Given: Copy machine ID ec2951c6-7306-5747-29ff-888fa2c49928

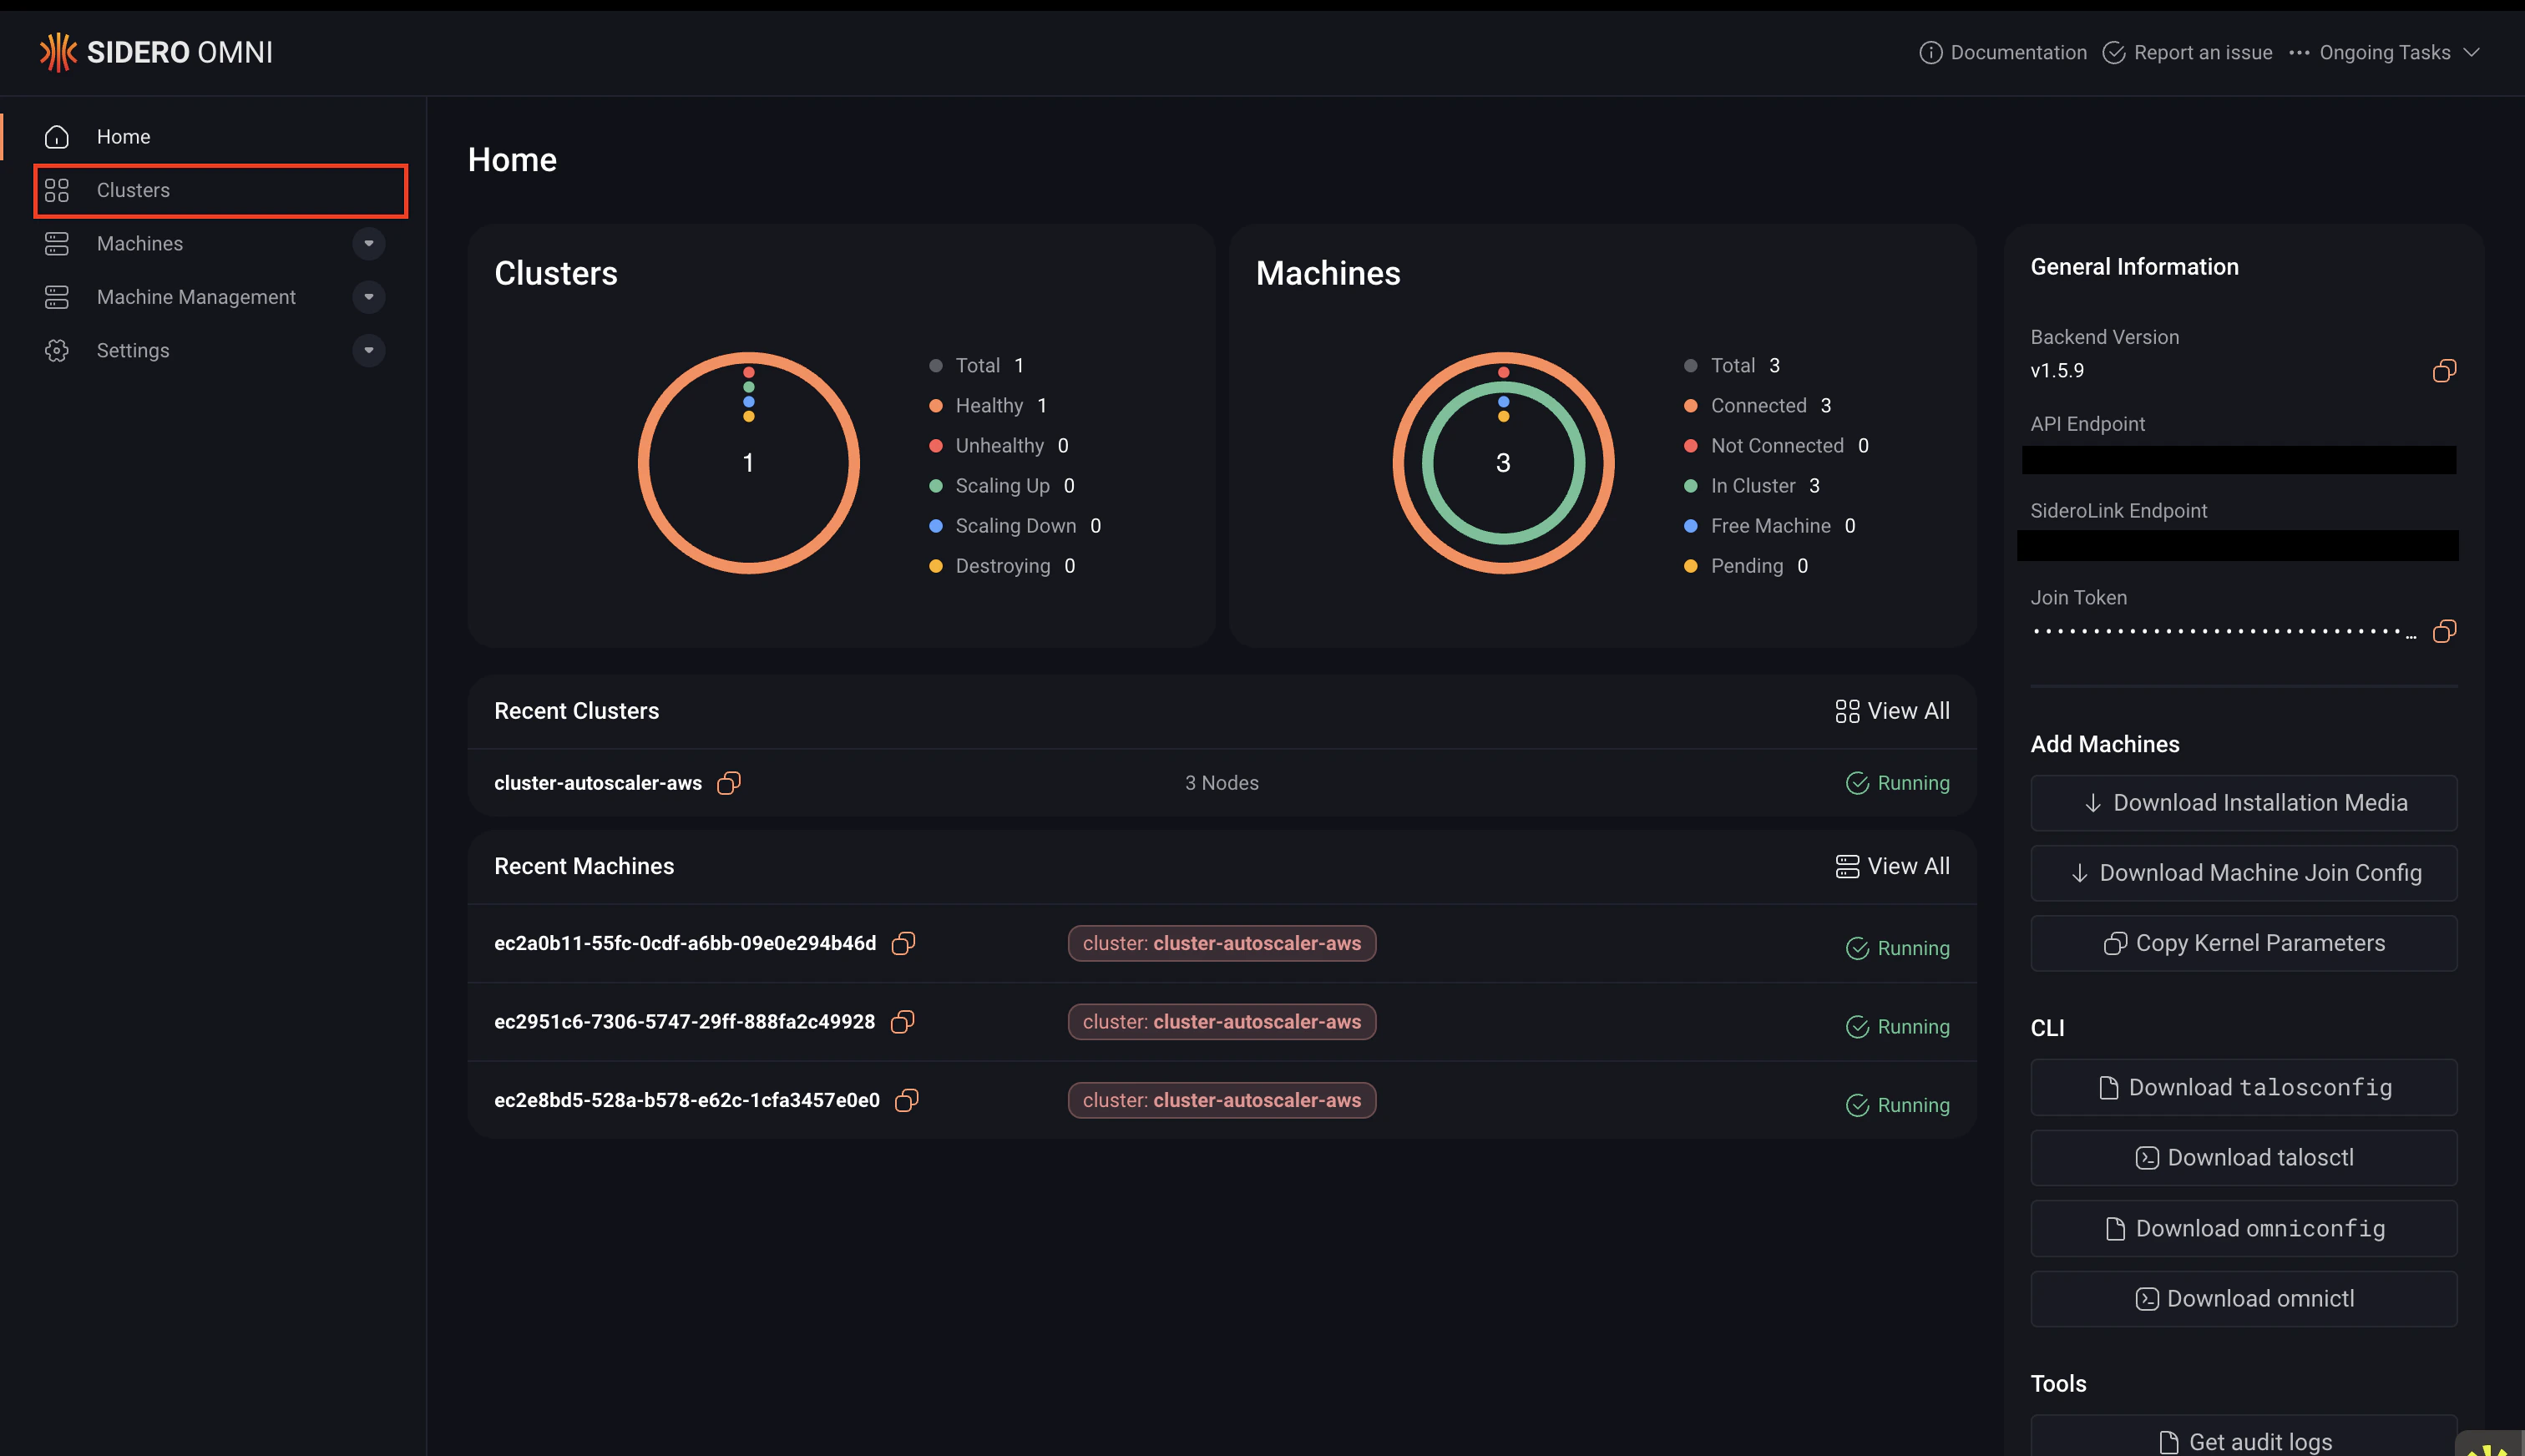Looking at the screenshot, I should click(x=903, y=1022).
